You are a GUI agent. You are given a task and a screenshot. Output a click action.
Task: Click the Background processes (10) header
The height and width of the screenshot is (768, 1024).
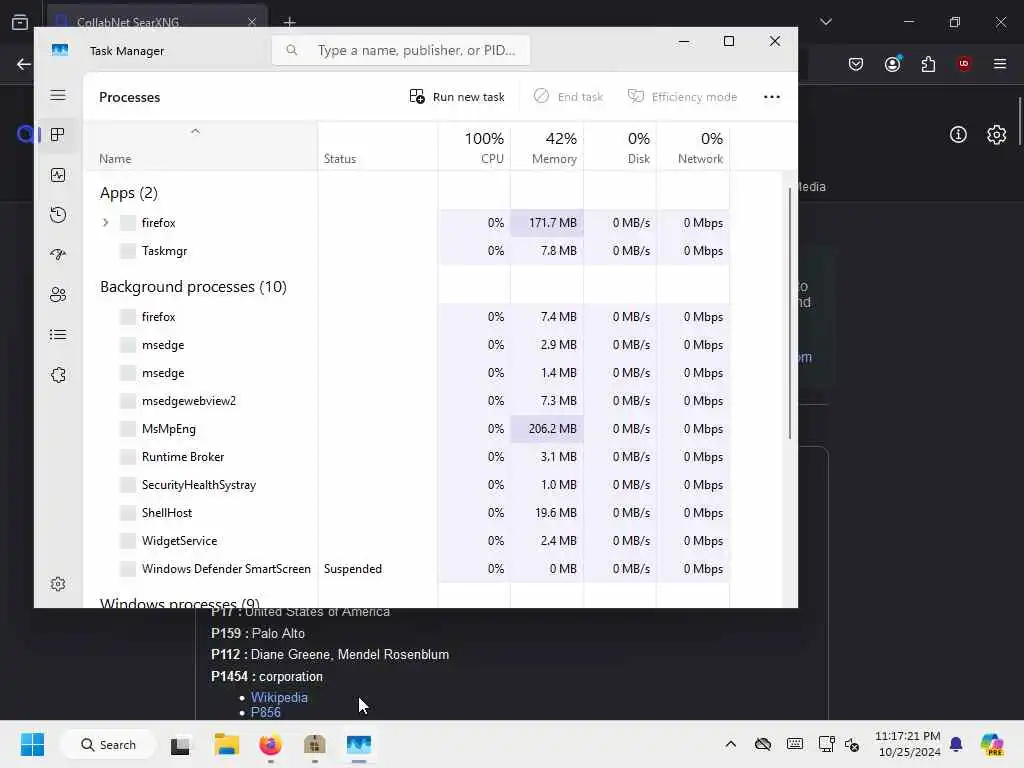click(193, 287)
